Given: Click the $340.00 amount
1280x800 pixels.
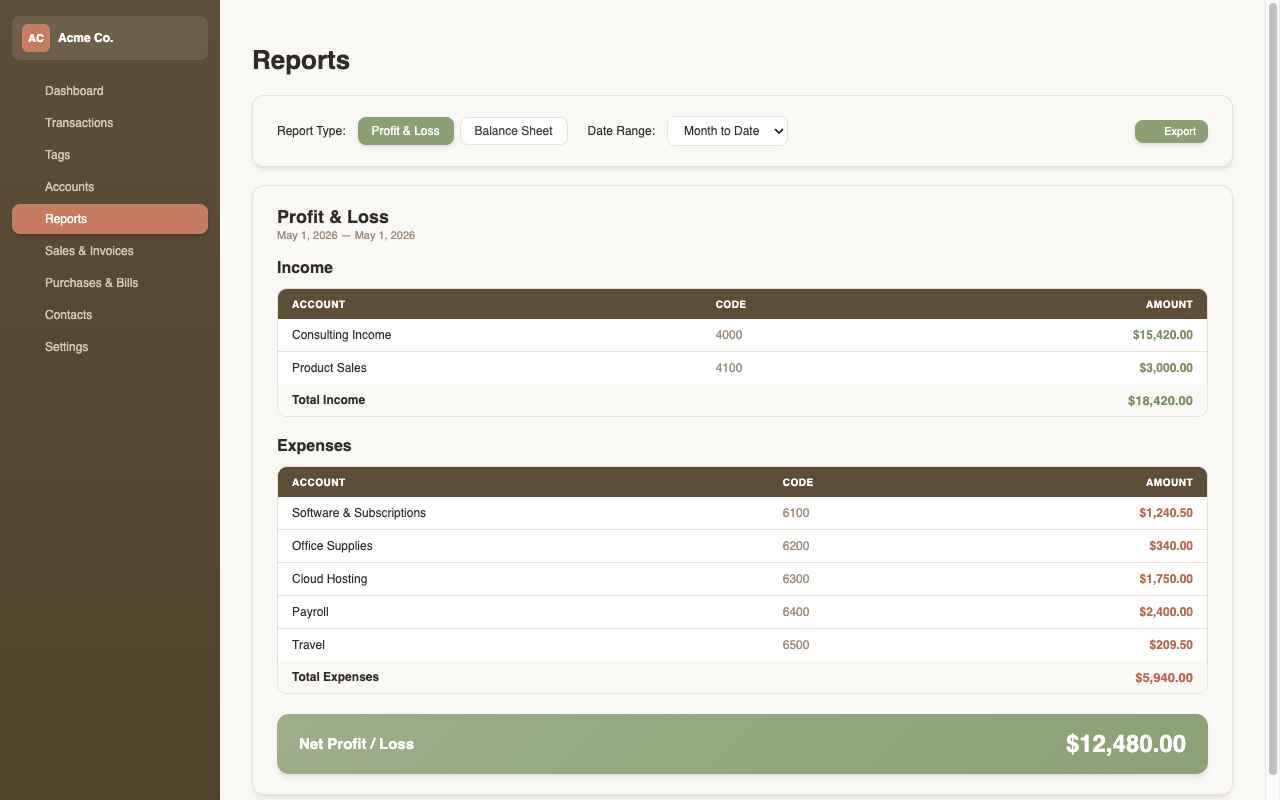Looking at the screenshot, I should coord(1171,546).
